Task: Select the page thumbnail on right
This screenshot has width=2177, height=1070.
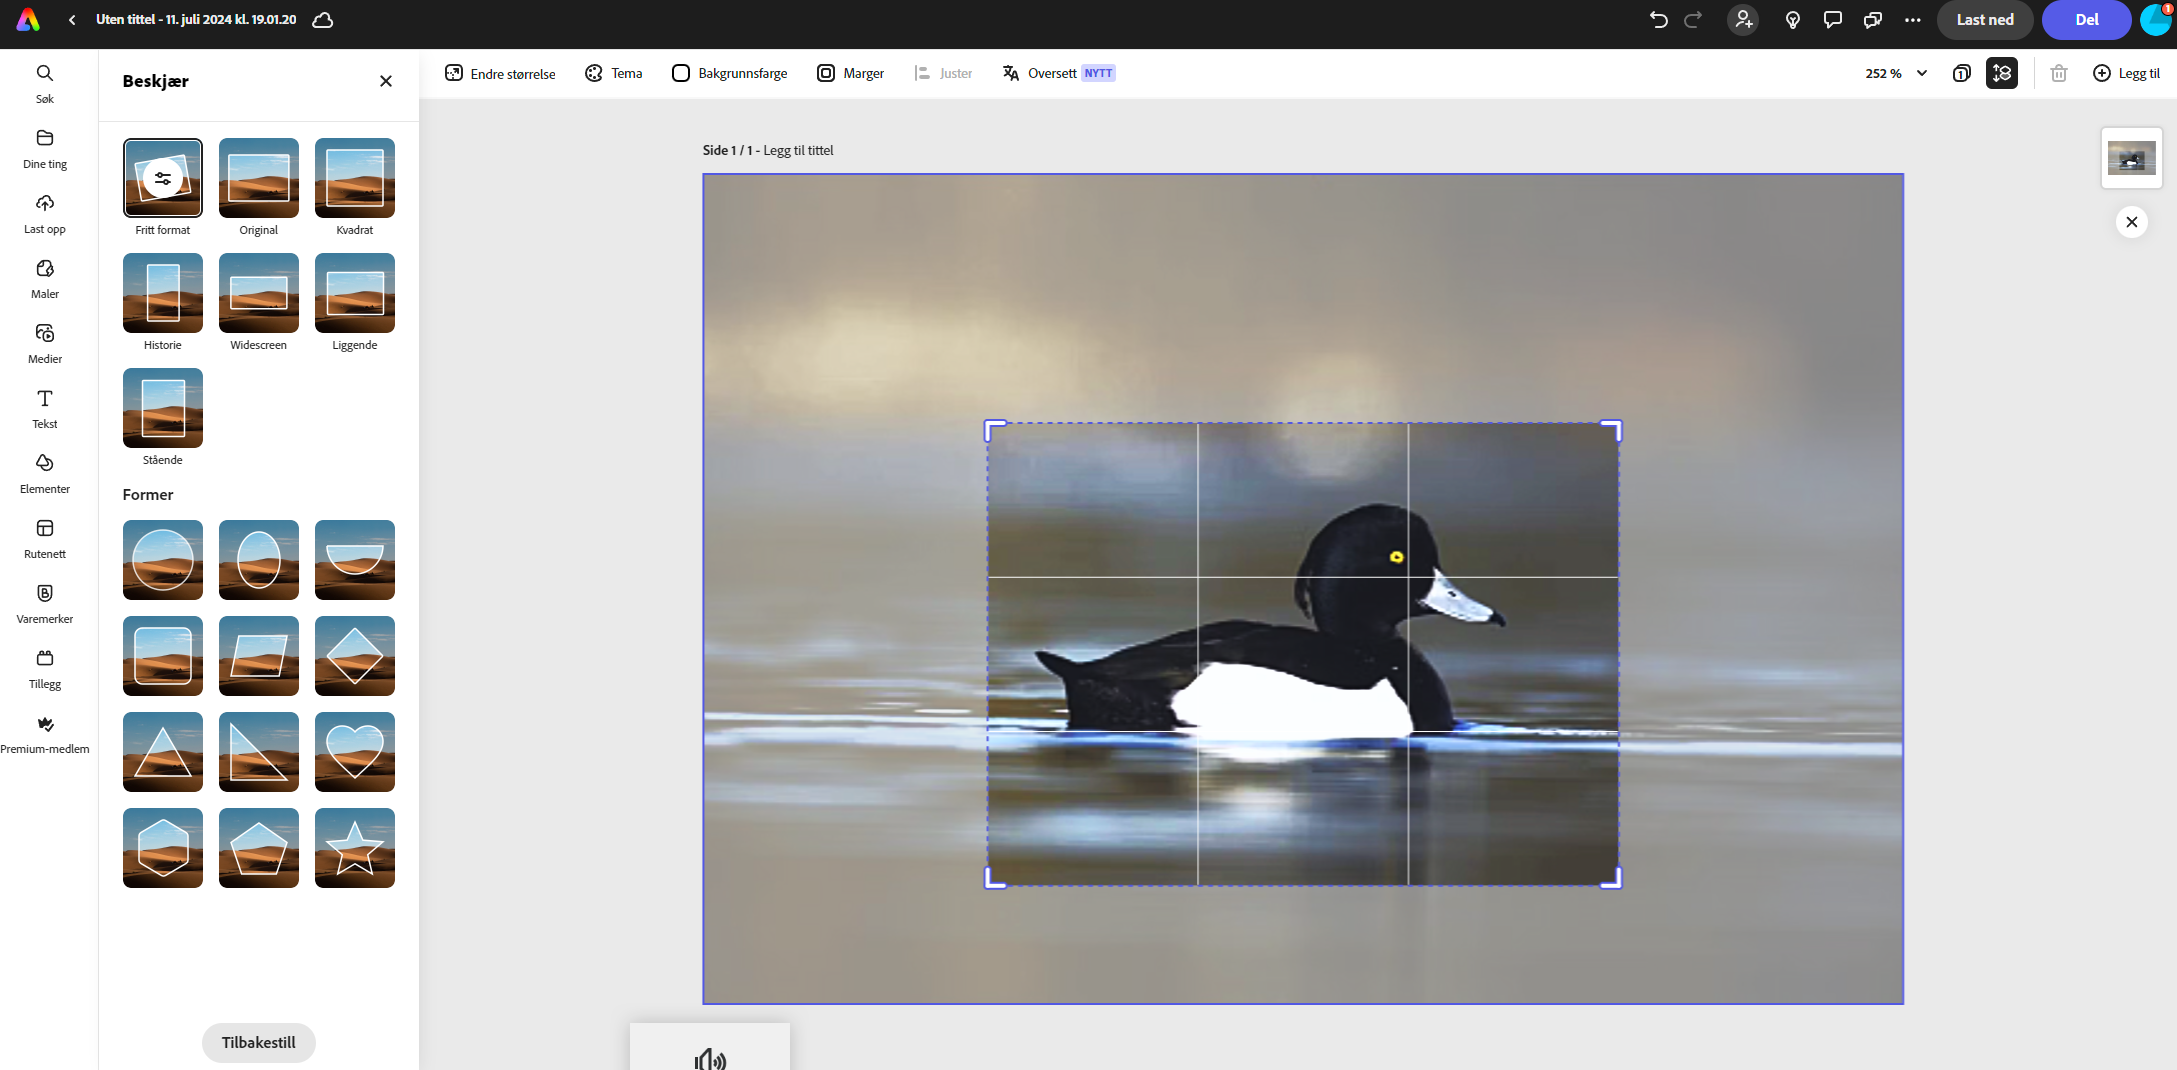Action: point(2131,158)
